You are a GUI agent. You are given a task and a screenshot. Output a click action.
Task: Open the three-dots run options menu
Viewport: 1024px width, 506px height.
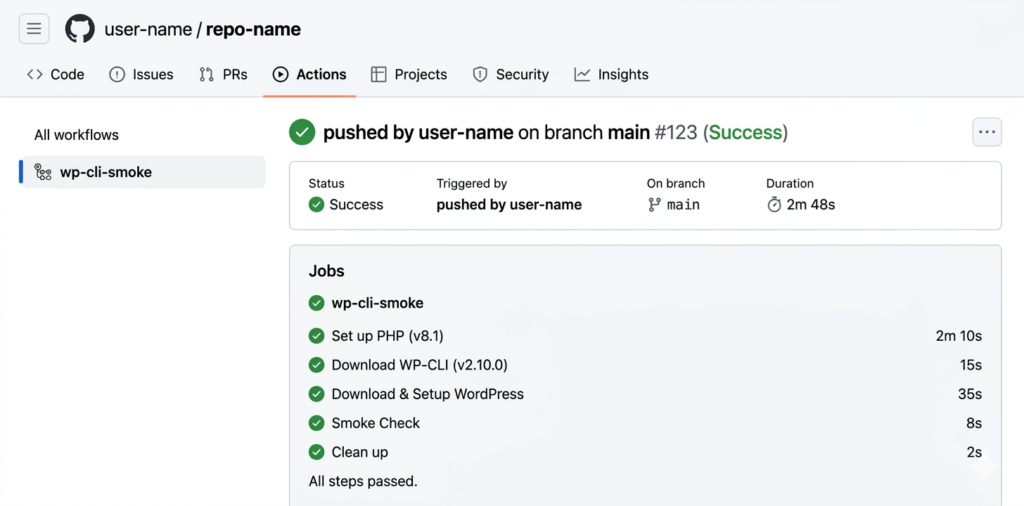point(987,133)
